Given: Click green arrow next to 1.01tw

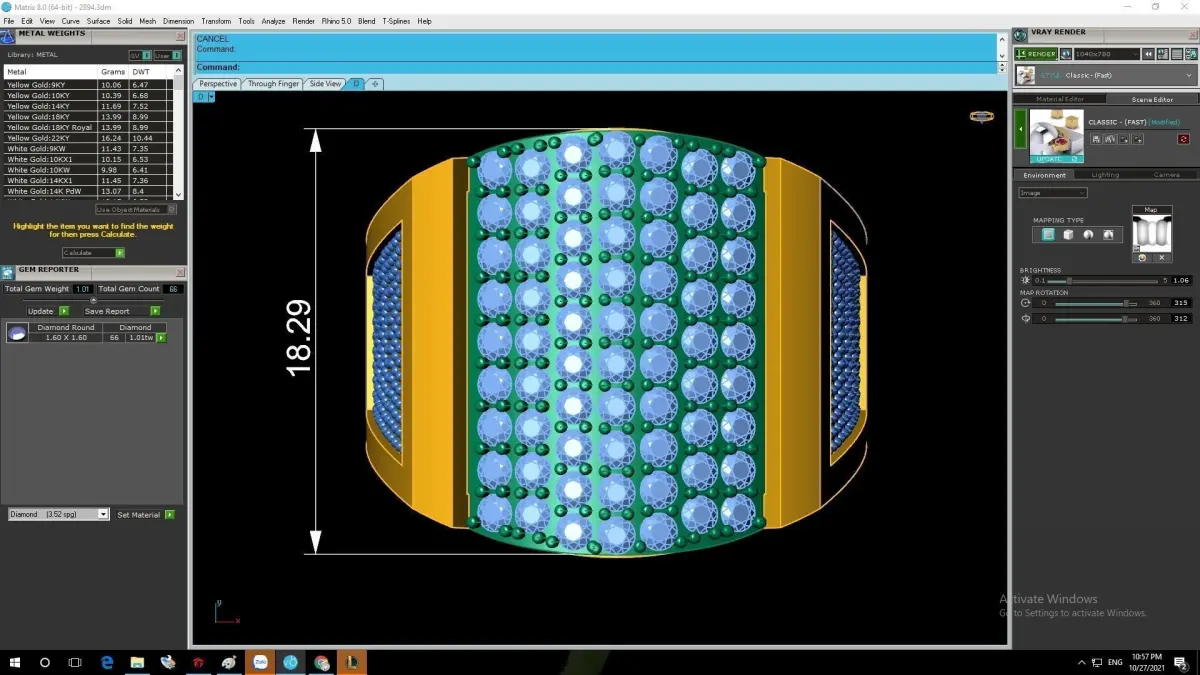Looking at the screenshot, I should point(161,338).
